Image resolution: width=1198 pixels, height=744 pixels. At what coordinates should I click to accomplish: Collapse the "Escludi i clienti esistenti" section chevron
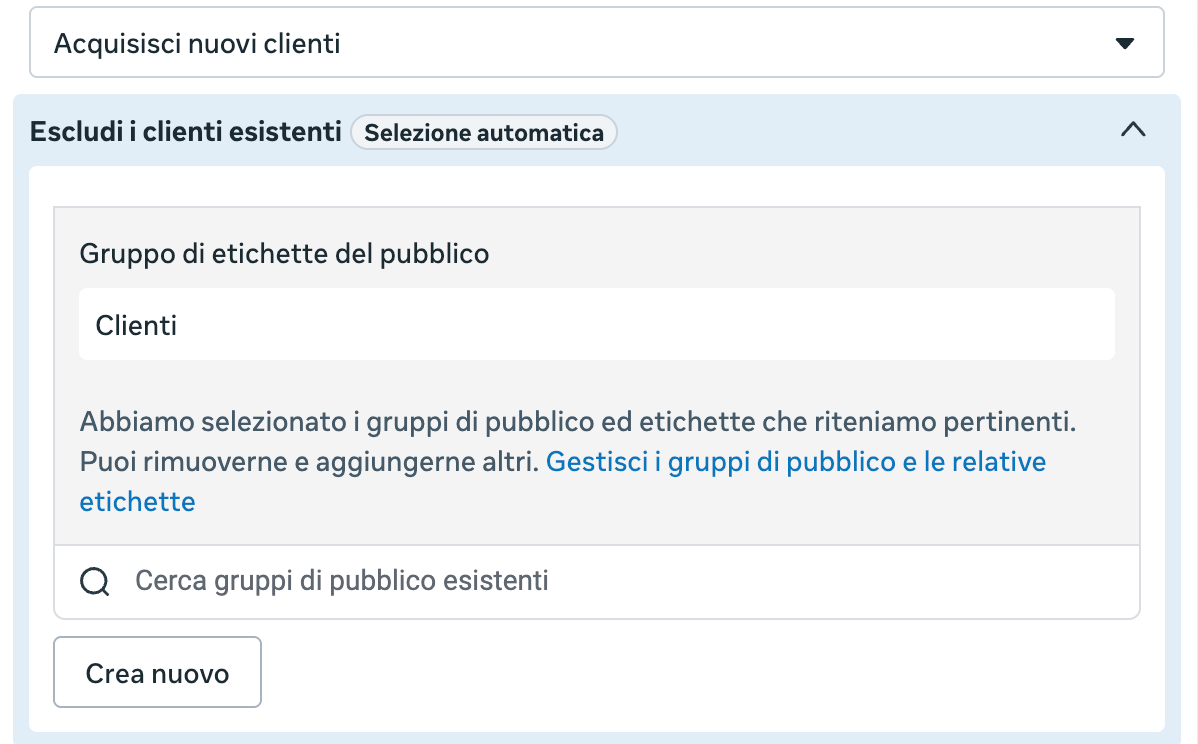(1133, 130)
